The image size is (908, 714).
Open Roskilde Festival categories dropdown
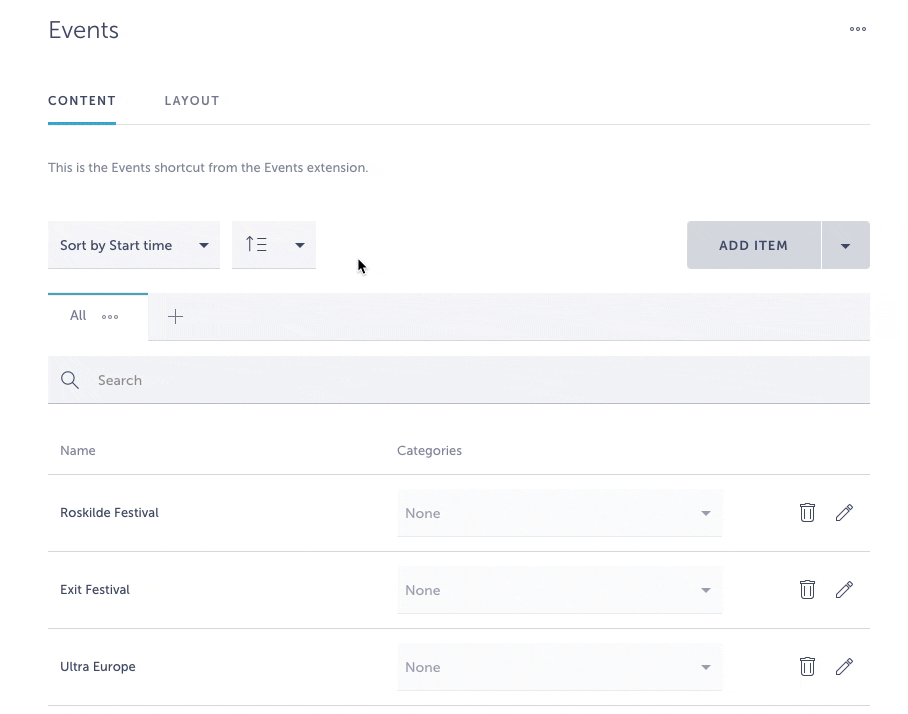point(559,513)
